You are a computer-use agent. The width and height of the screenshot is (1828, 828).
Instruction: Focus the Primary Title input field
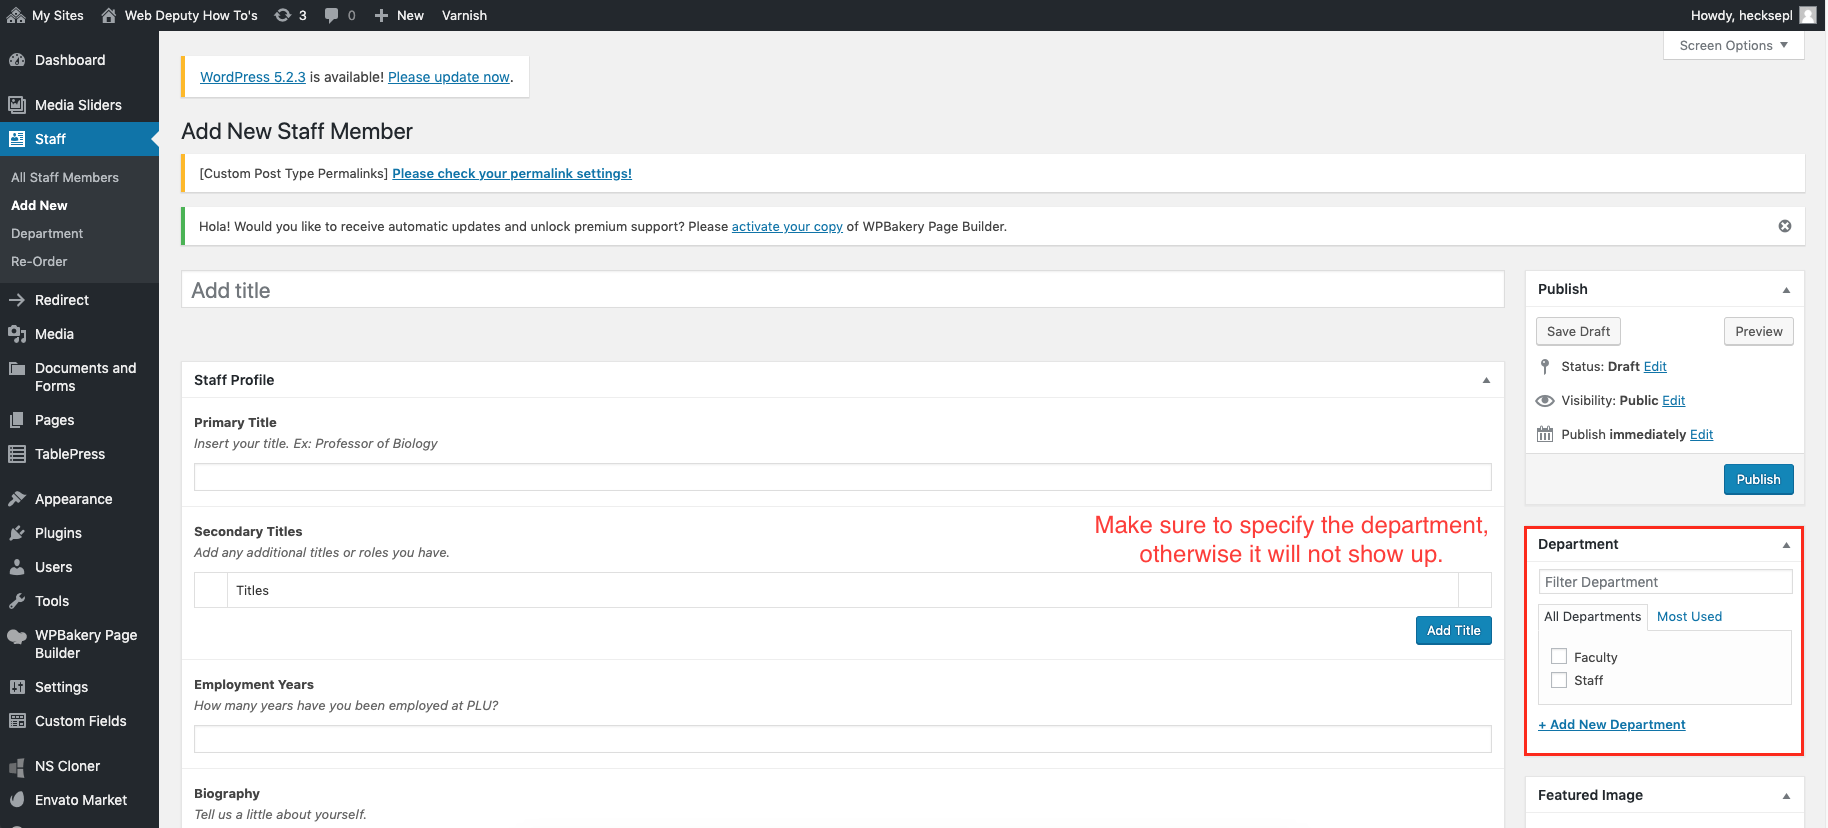pyautogui.click(x=842, y=477)
